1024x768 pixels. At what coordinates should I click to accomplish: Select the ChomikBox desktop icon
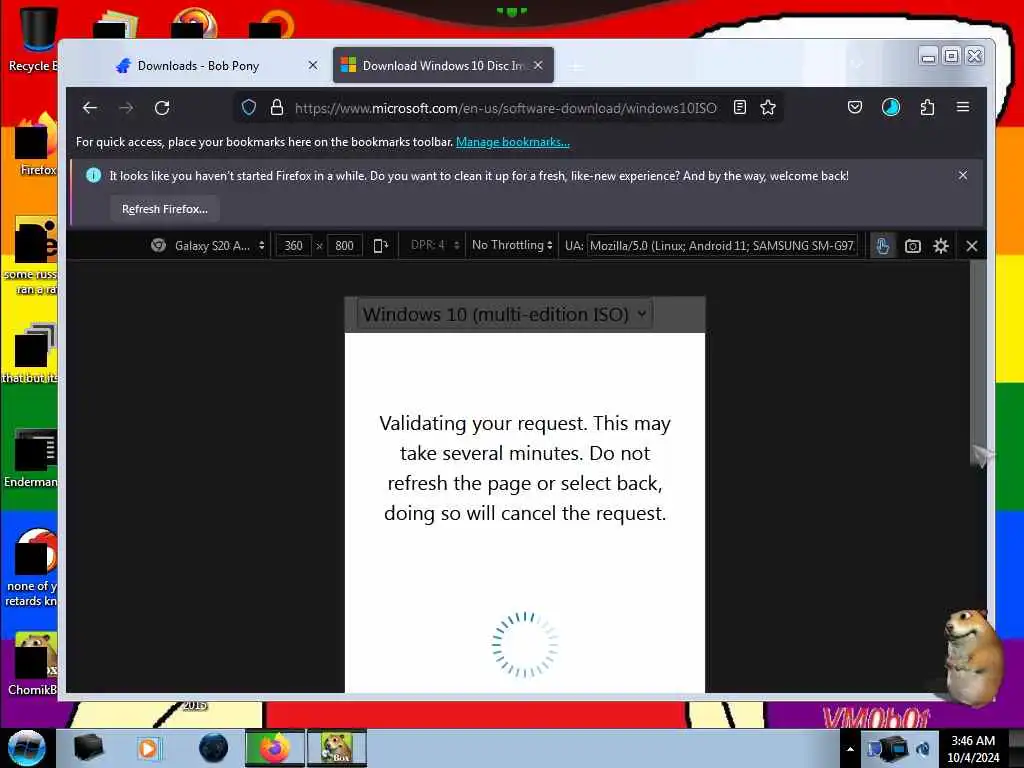(x=33, y=665)
